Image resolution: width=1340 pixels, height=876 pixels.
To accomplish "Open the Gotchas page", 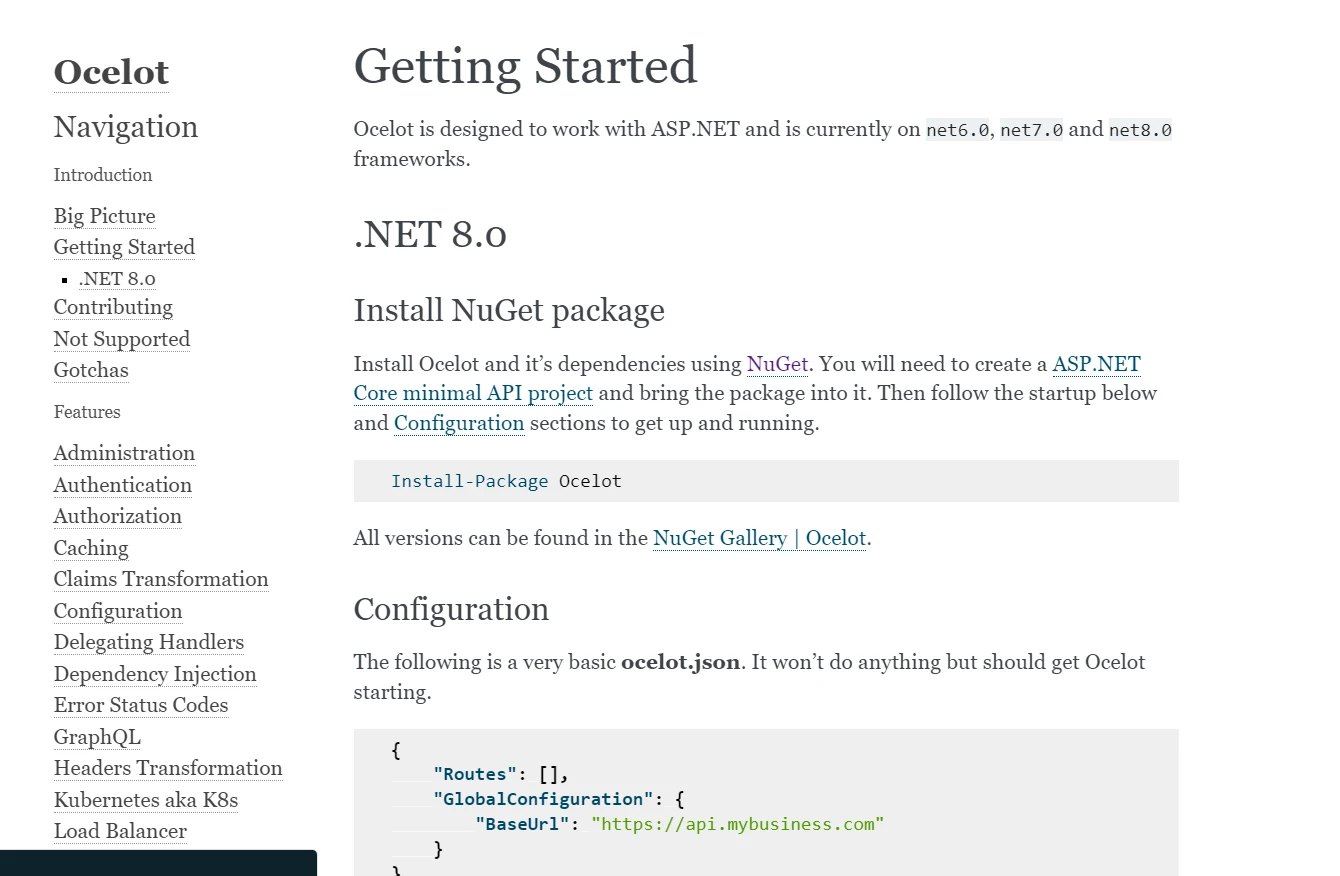I will click(91, 370).
